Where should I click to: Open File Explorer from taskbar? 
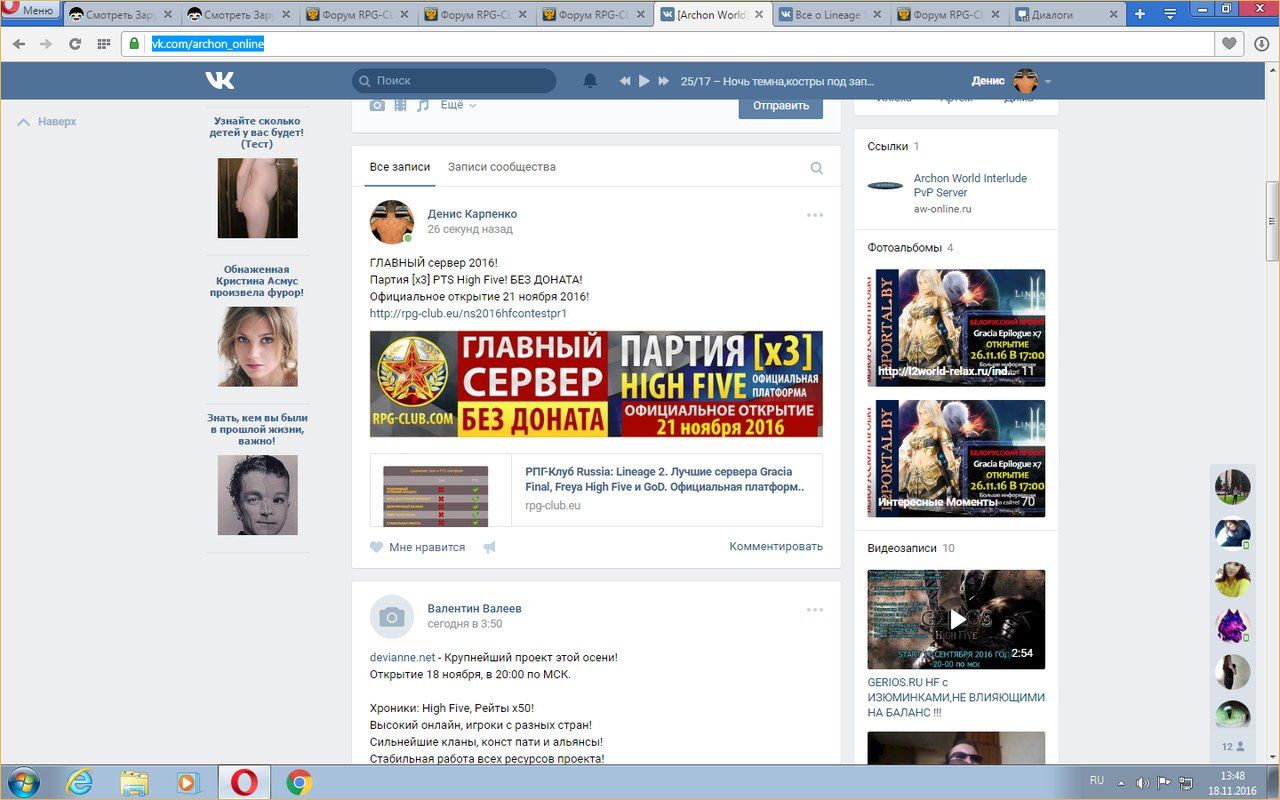(135, 782)
